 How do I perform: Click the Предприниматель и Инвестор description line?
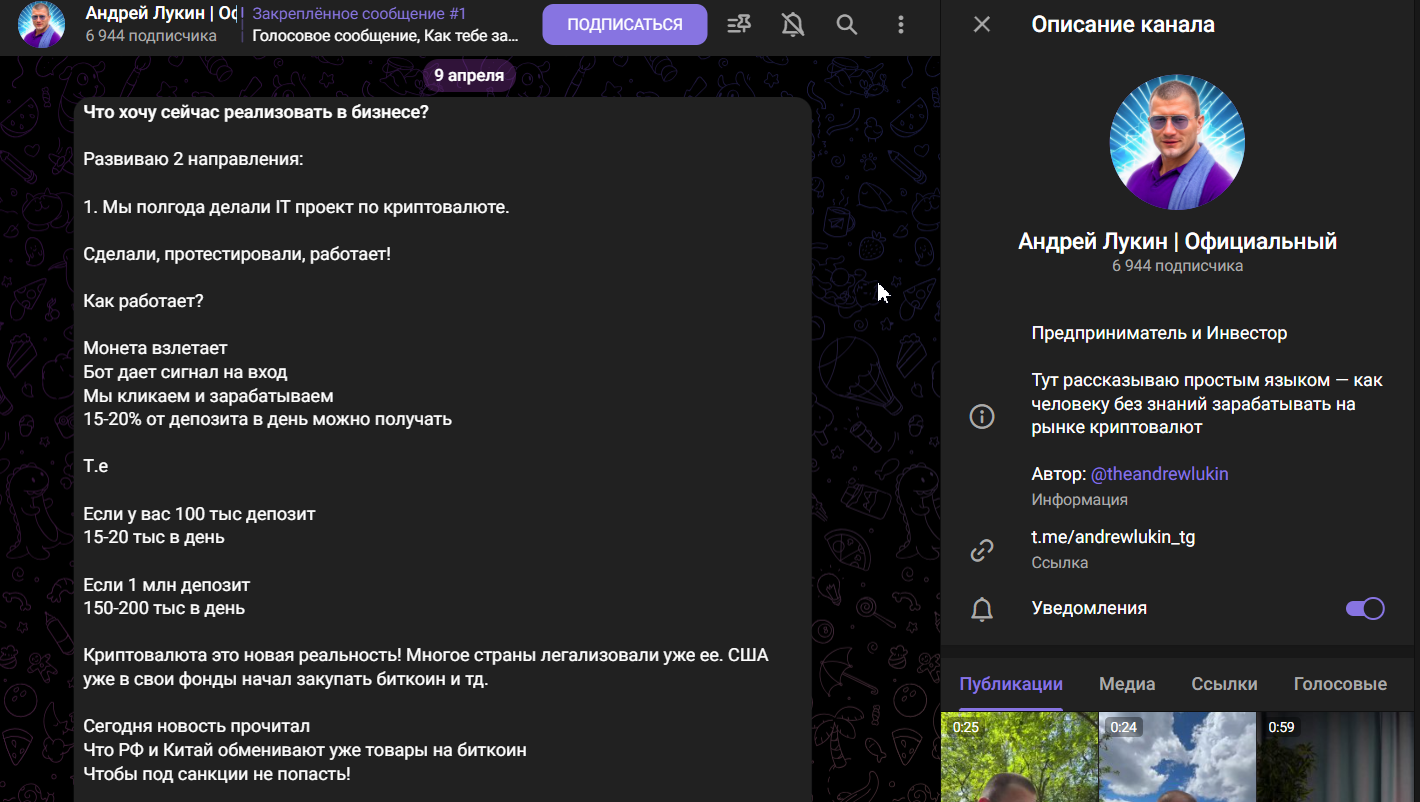tap(1159, 333)
